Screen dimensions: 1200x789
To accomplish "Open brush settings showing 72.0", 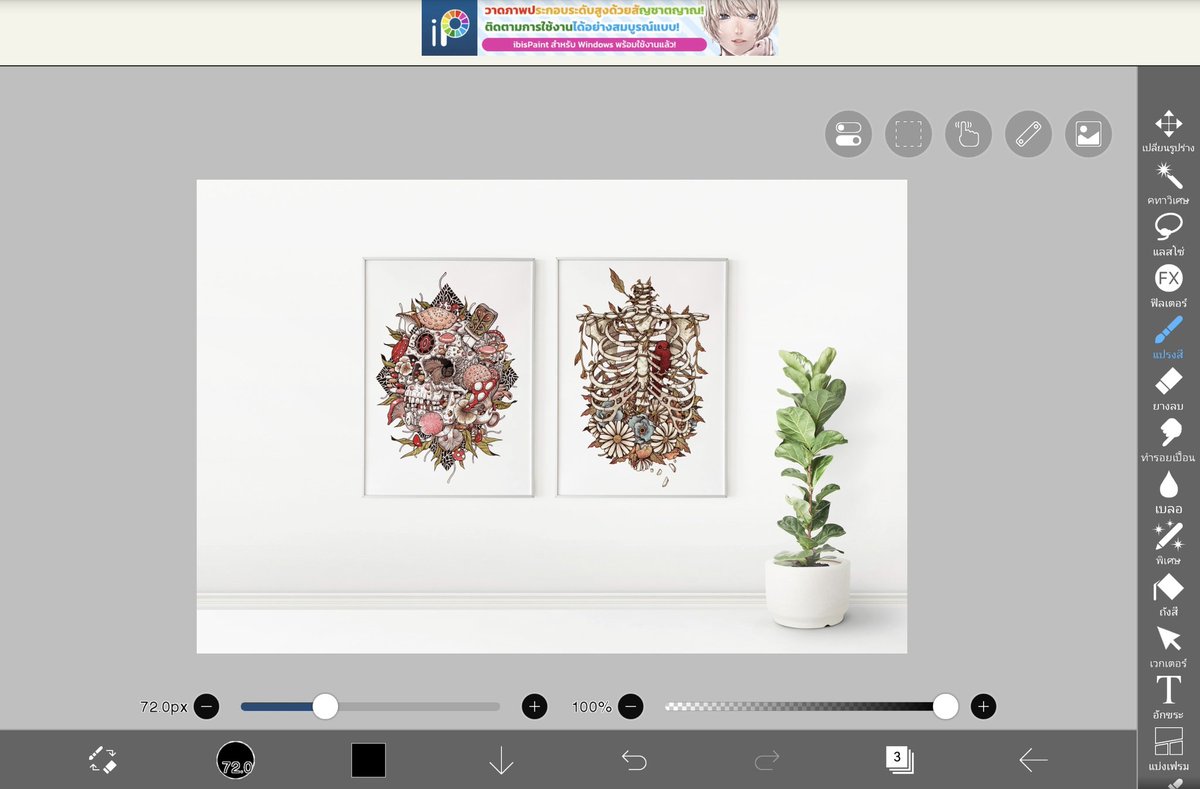I will 236,760.
